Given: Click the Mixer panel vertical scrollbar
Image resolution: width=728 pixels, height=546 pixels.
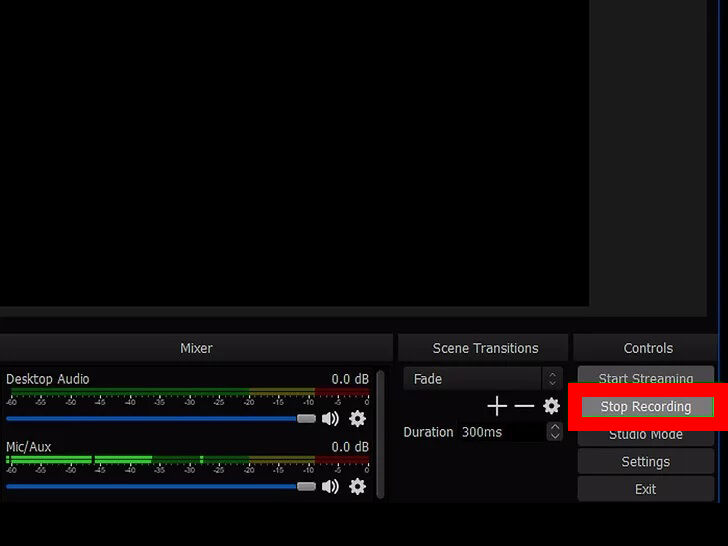Looking at the screenshot, I should [x=380, y=435].
